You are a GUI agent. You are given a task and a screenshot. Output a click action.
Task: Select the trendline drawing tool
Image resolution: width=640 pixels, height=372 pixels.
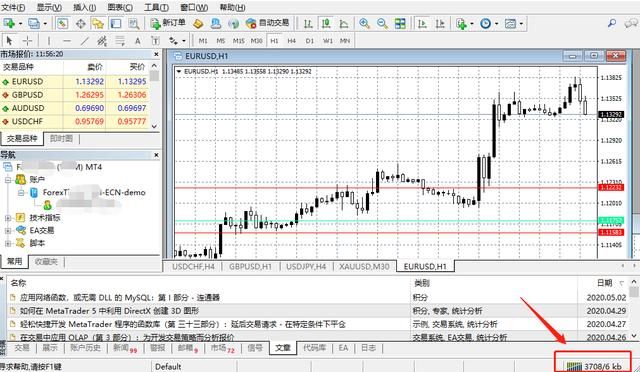(84, 41)
